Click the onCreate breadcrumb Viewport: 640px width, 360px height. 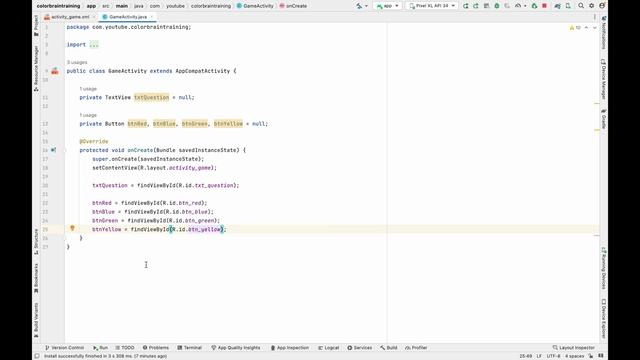tap(293, 6)
